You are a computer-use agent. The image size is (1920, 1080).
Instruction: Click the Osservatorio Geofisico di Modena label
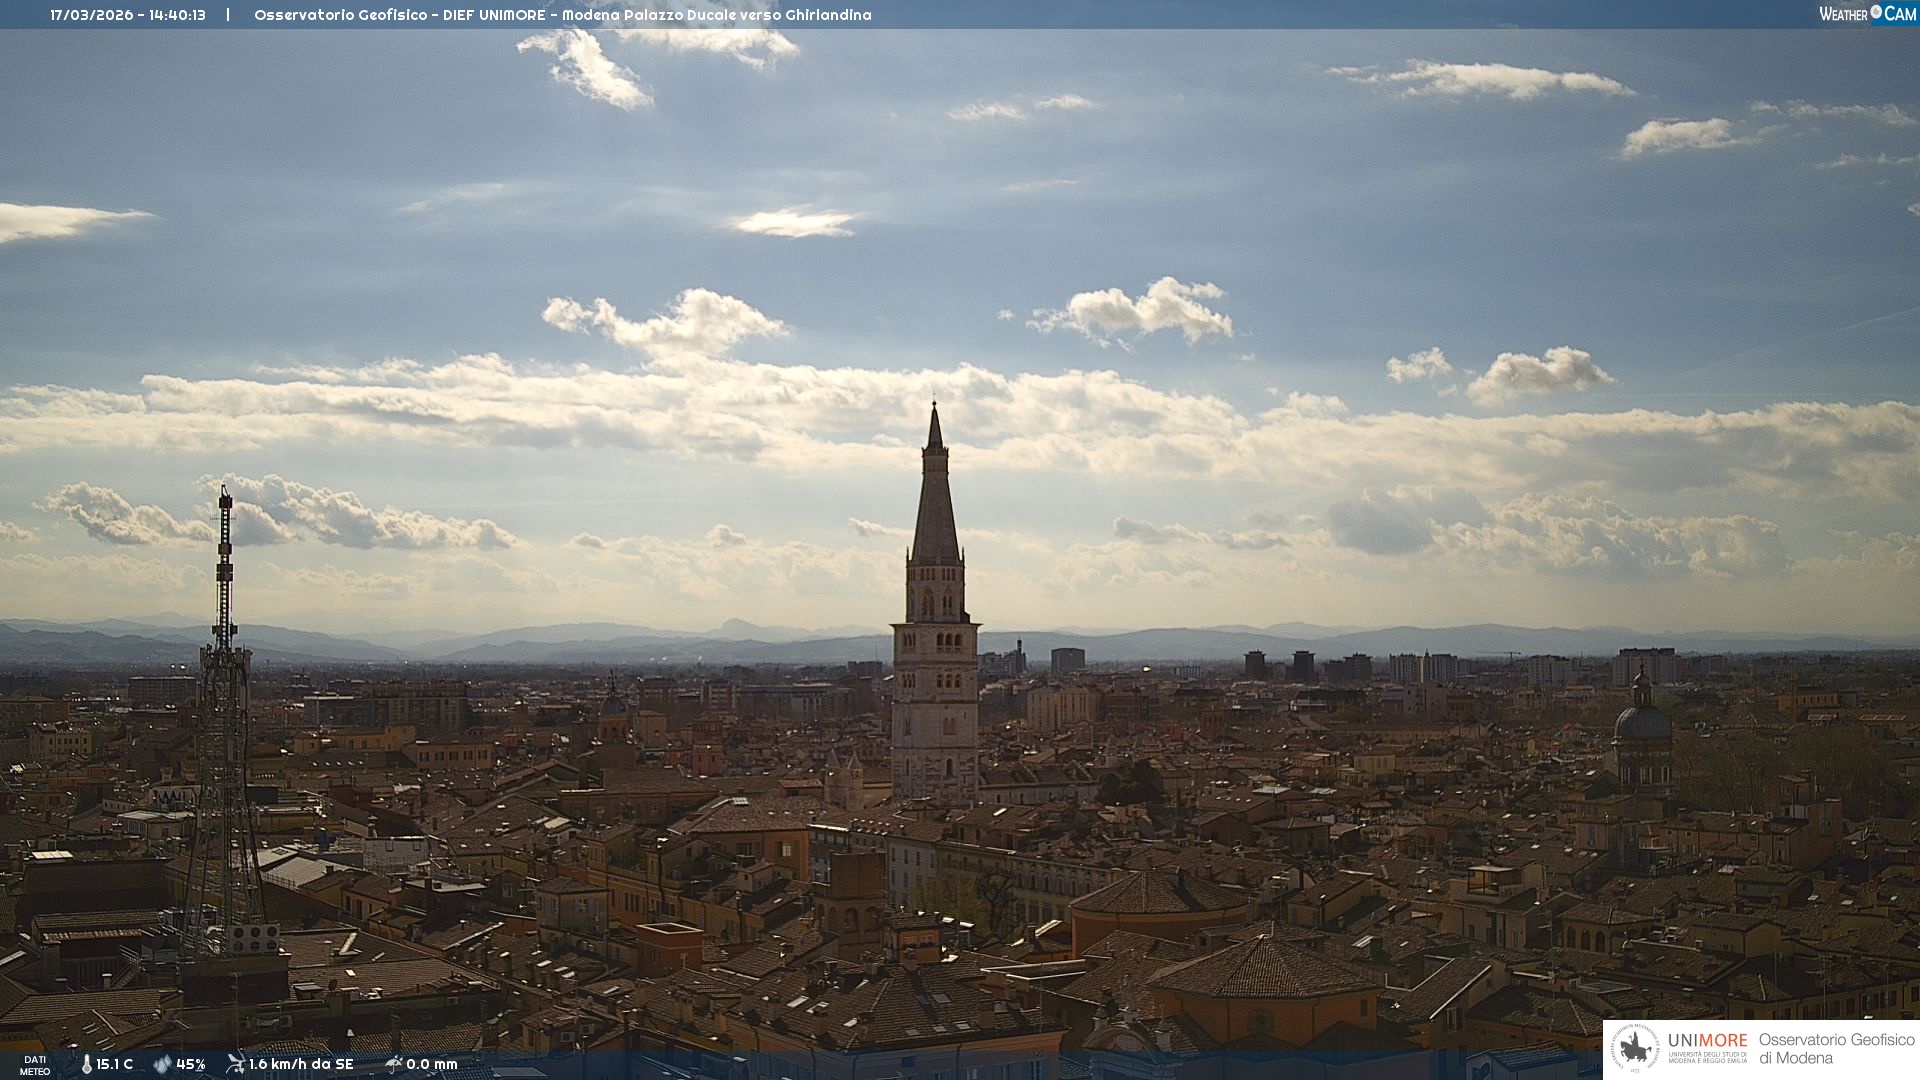click(1836, 1048)
